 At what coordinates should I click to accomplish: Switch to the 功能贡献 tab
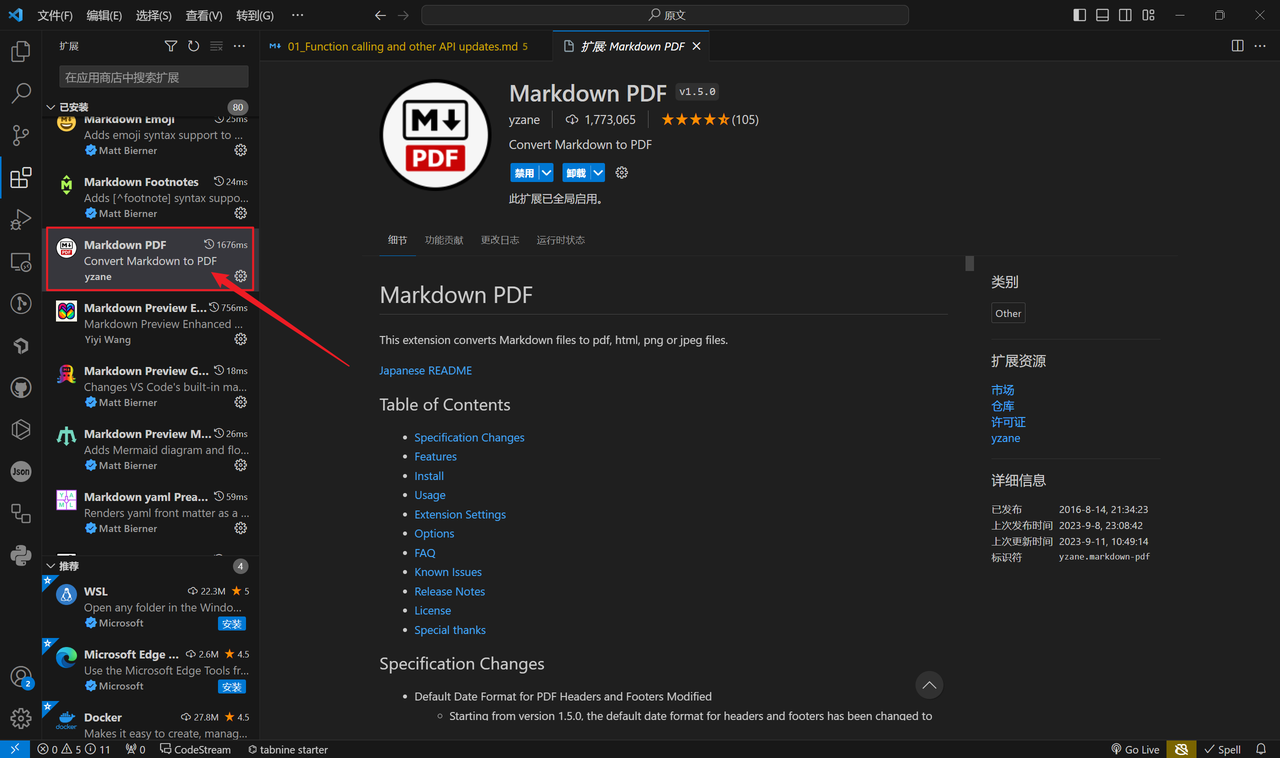coord(444,240)
